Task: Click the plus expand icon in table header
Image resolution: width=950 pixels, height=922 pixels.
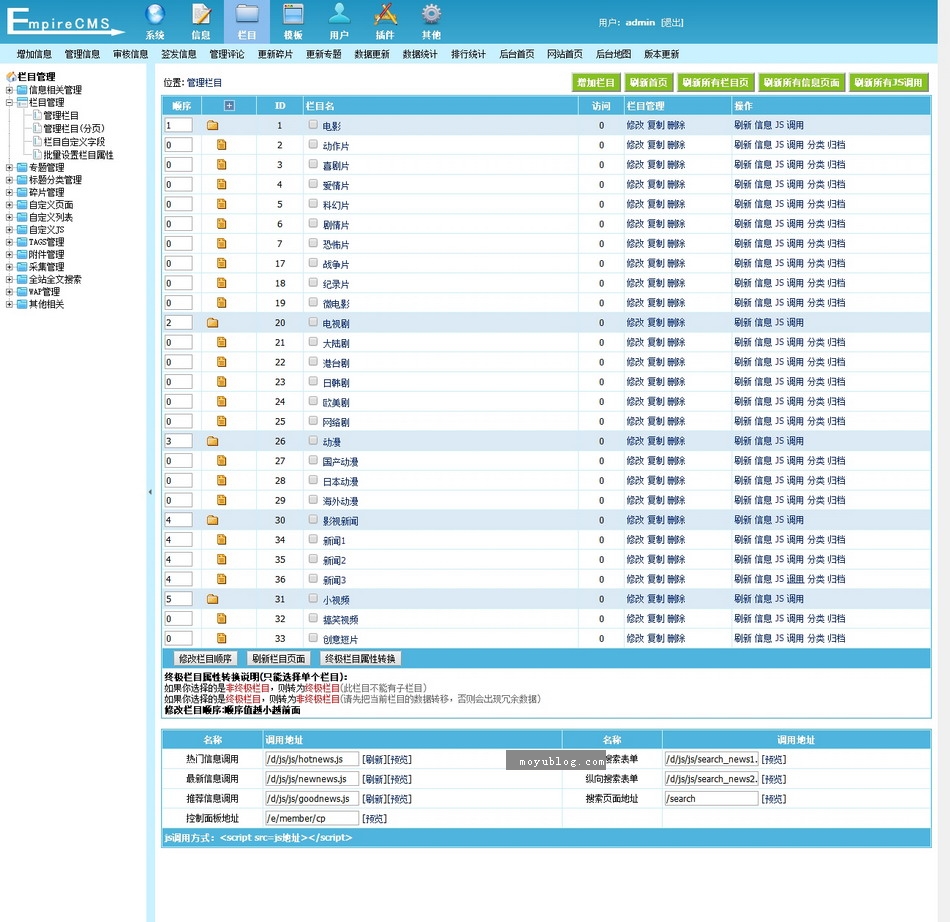Action: (229, 105)
